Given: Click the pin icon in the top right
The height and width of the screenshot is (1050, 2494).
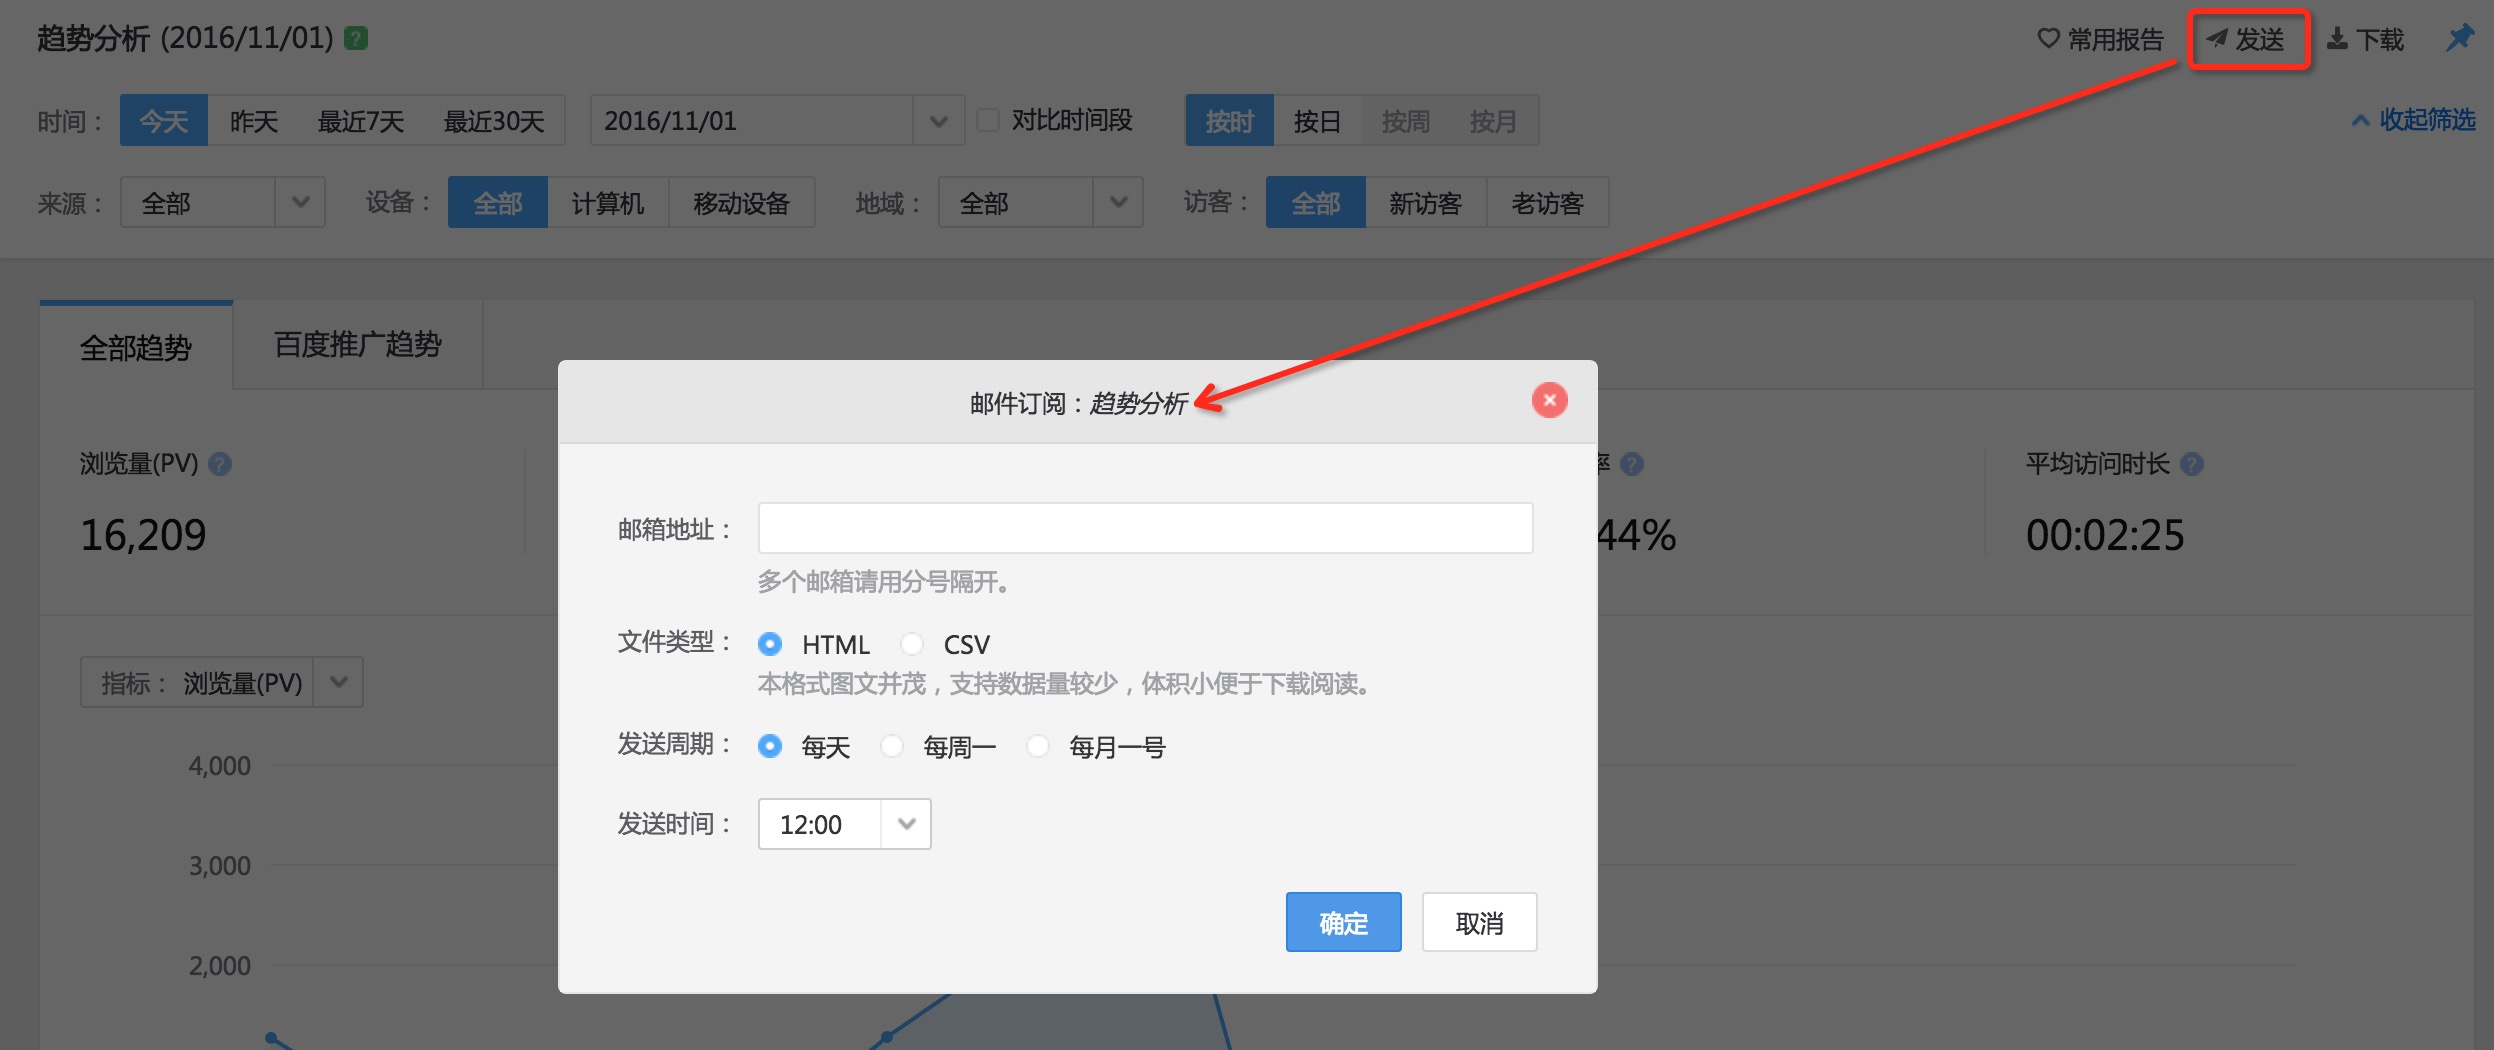Looking at the screenshot, I should [x=2458, y=39].
